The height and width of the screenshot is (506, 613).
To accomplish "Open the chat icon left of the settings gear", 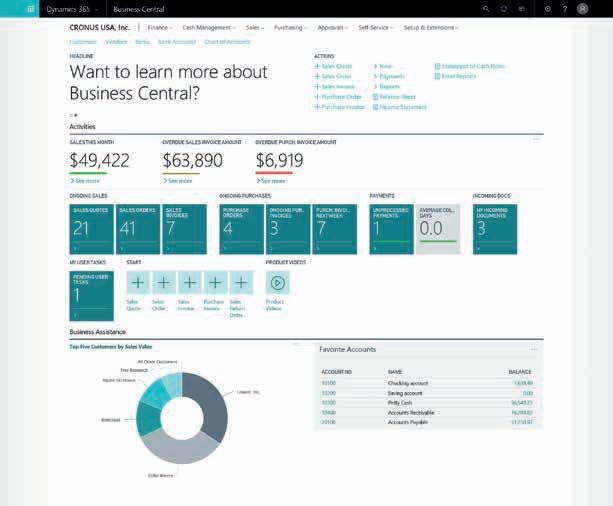I will pyautogui.click(x=521, y=9).
